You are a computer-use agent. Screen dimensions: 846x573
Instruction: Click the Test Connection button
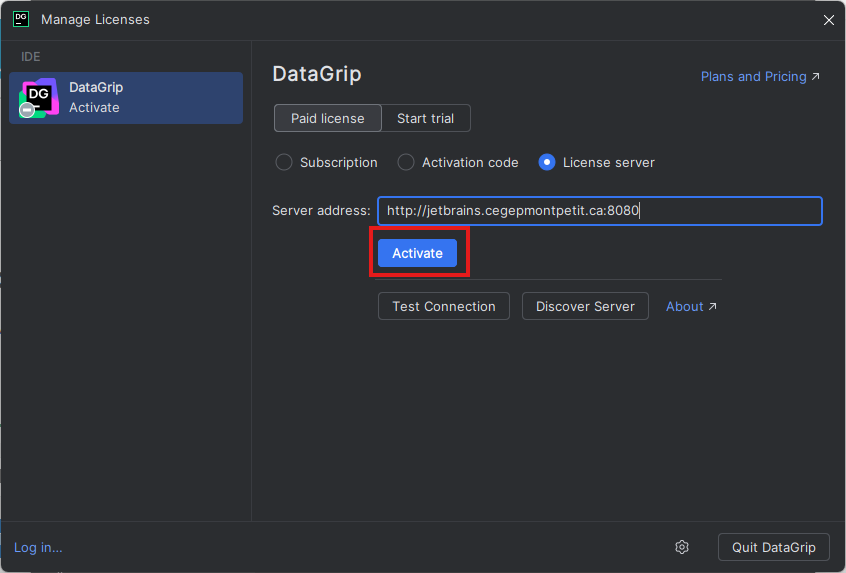tap(443, 306)
